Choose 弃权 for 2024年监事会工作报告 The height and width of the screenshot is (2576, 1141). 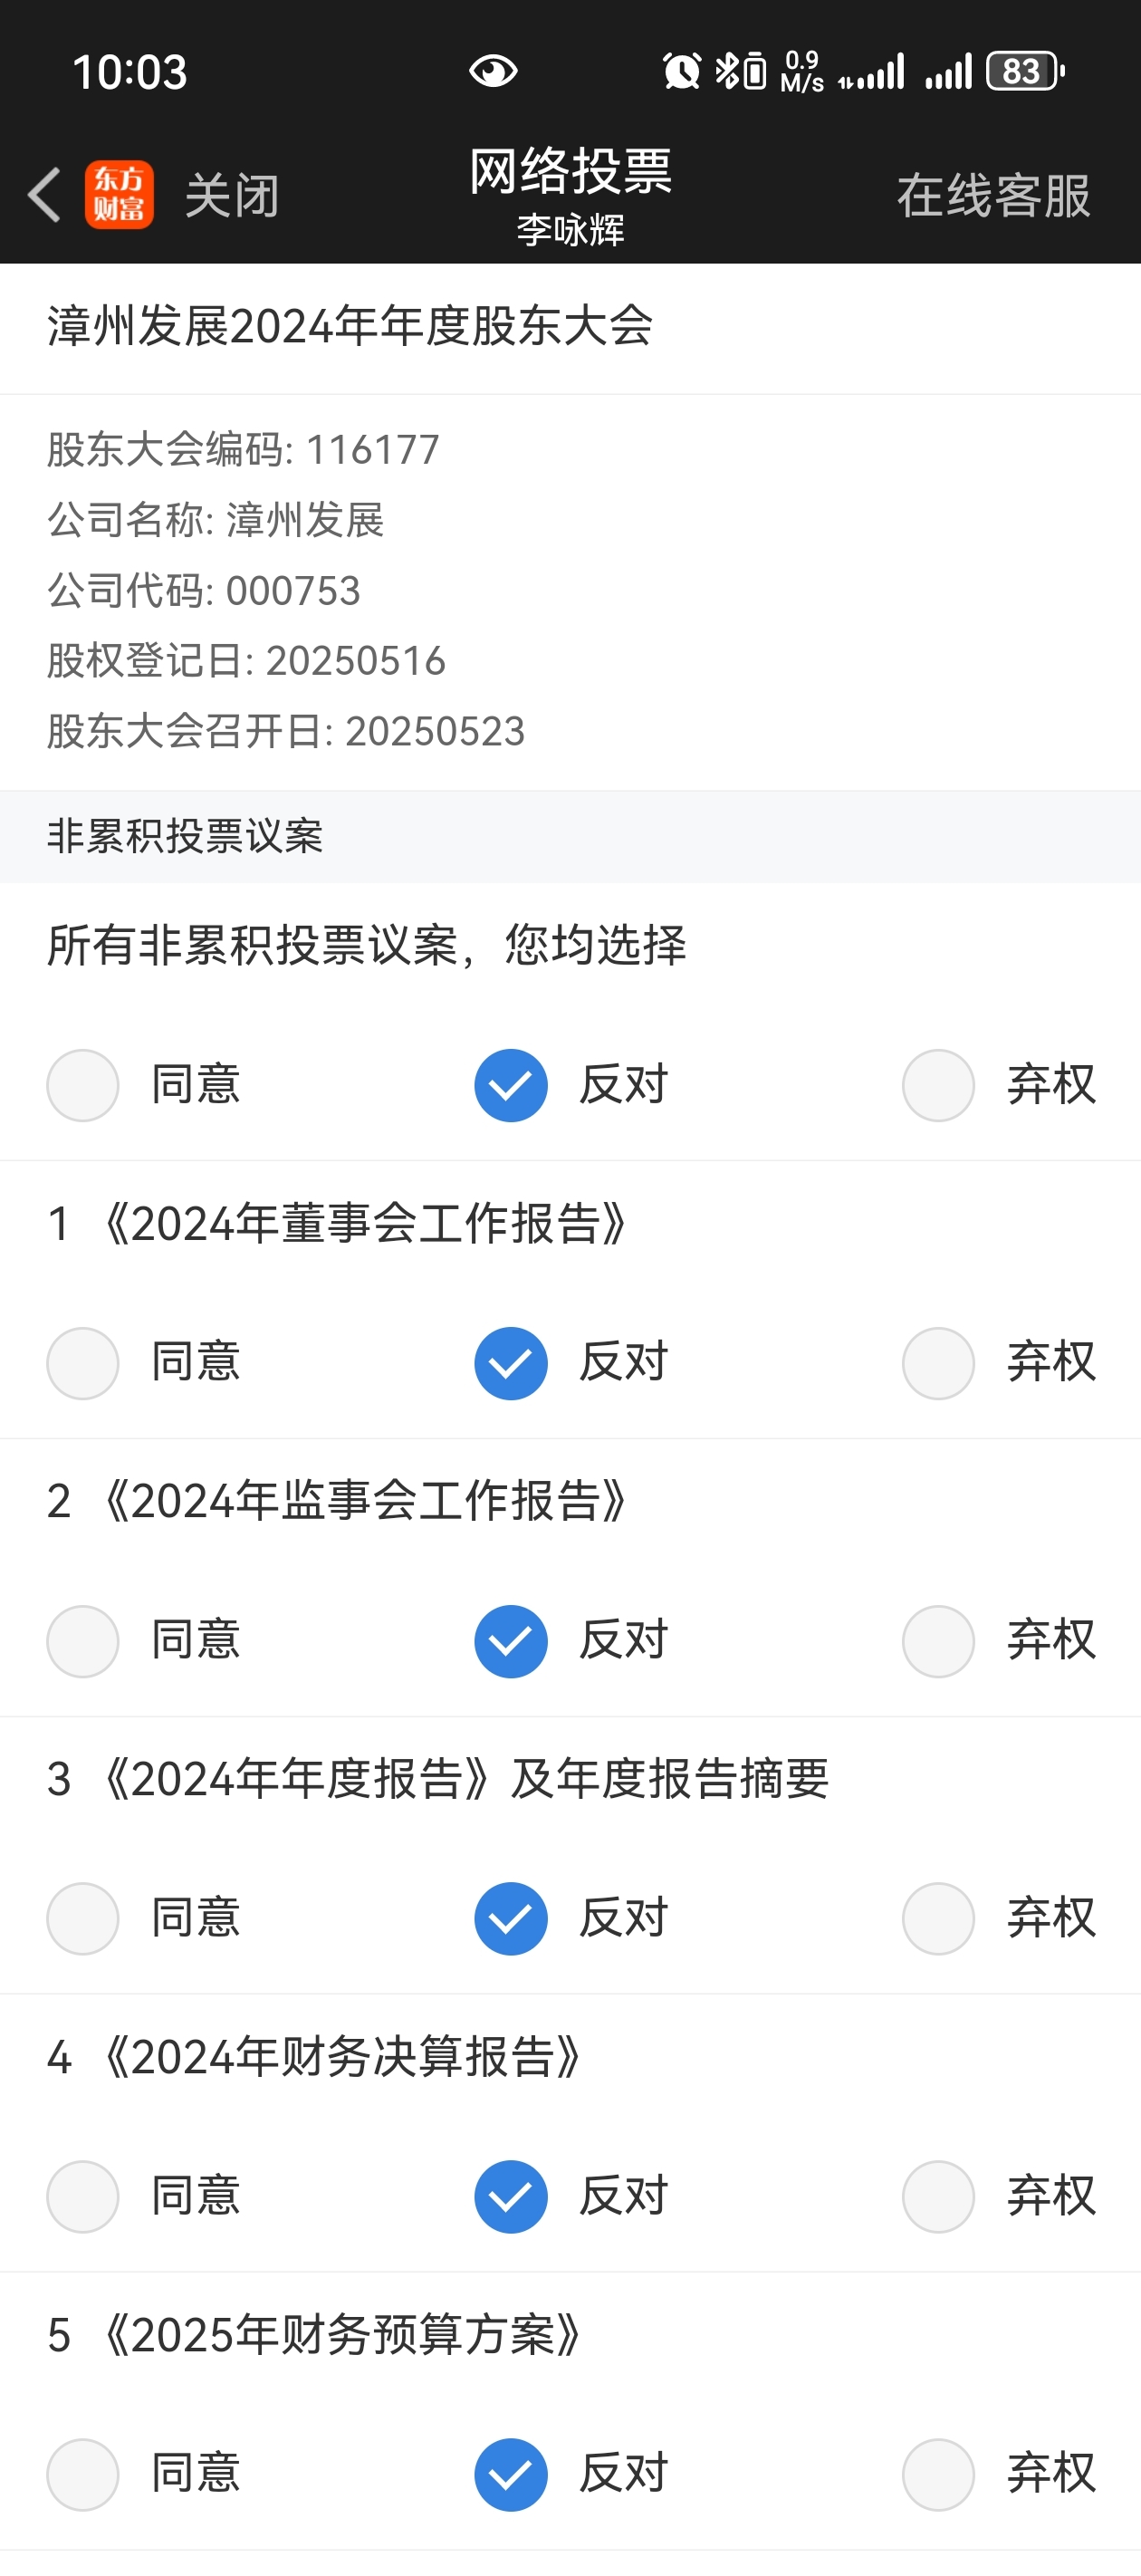938,1641
